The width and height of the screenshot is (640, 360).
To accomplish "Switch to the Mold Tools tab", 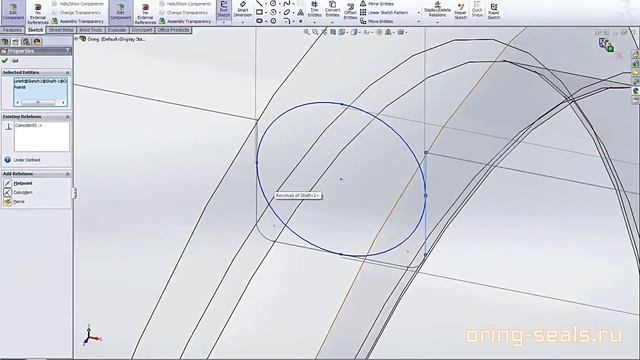I will click(91, 30).
